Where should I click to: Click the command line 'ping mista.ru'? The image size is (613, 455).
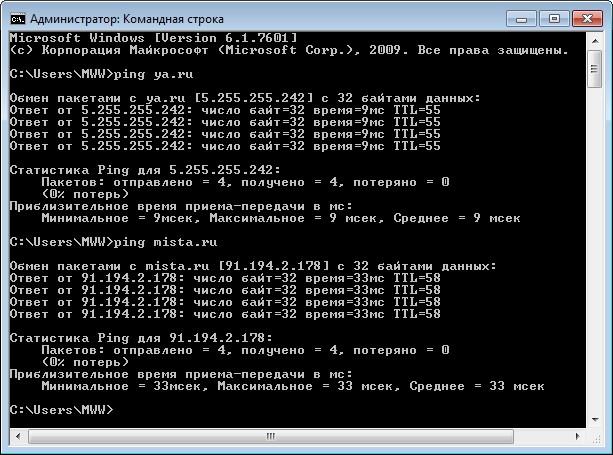pos(113,242)
